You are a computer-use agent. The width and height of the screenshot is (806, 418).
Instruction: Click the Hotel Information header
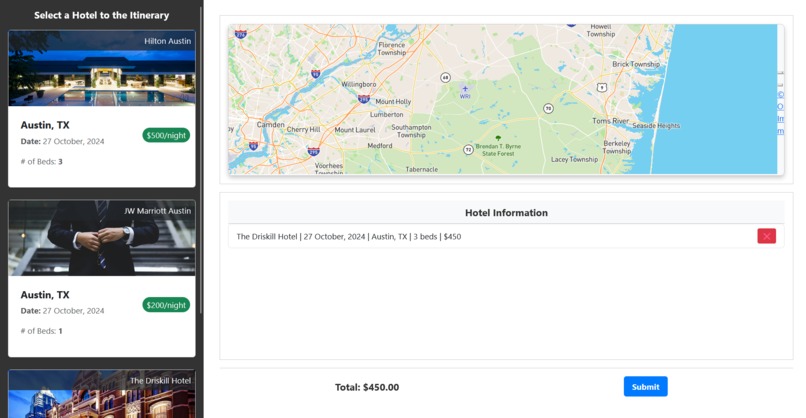click(x=506, y=213)
